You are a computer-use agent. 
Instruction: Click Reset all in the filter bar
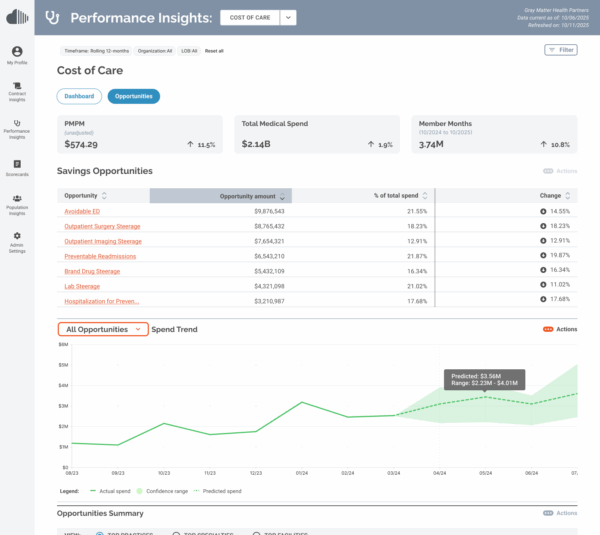pos(214,49)
